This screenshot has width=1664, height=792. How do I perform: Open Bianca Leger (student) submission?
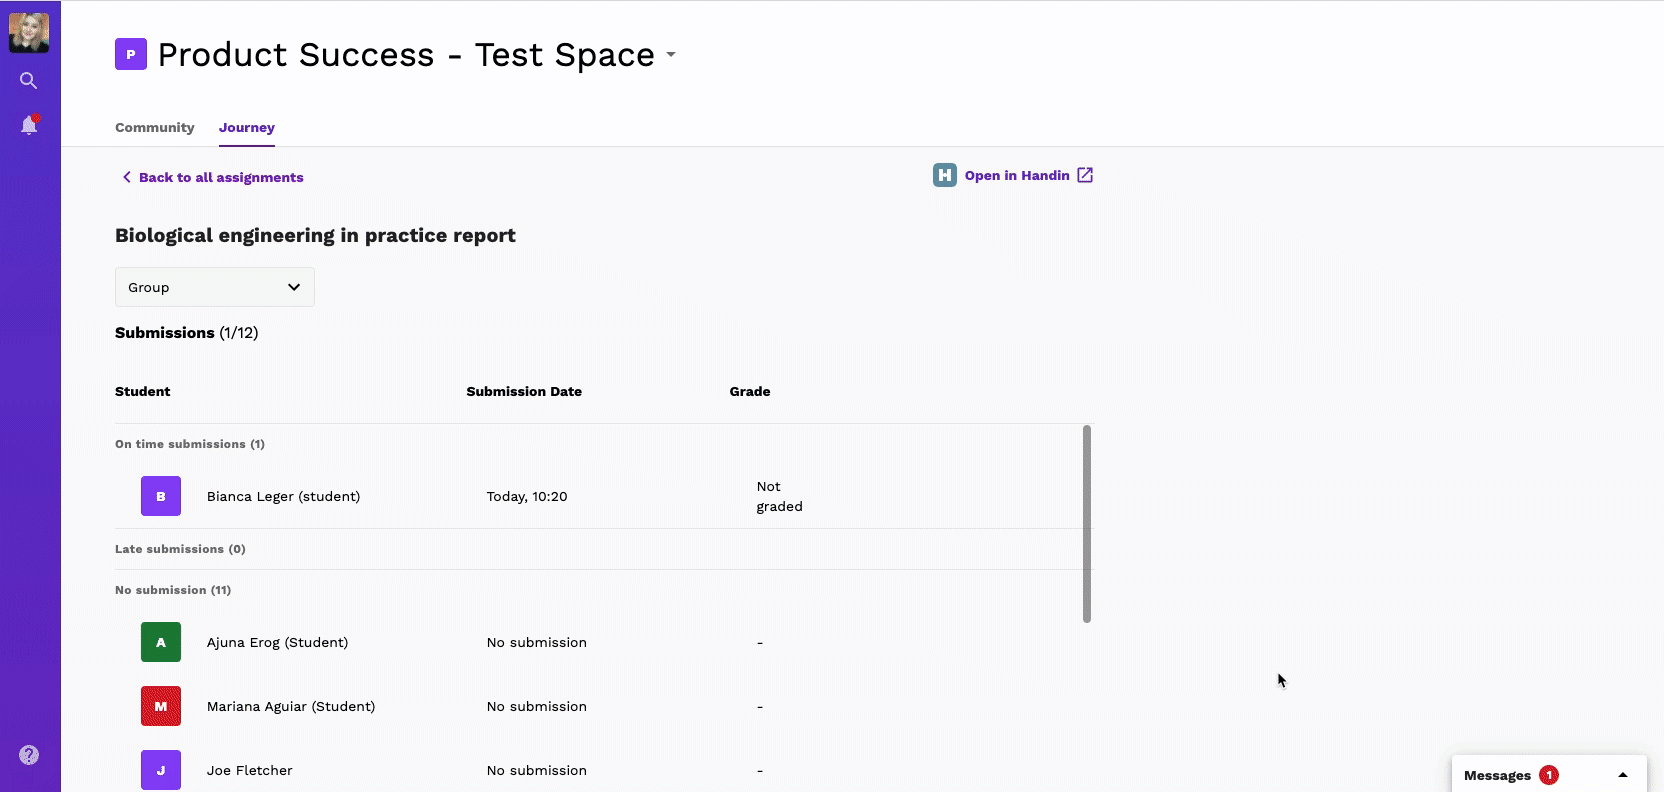(x=604, y=496)
